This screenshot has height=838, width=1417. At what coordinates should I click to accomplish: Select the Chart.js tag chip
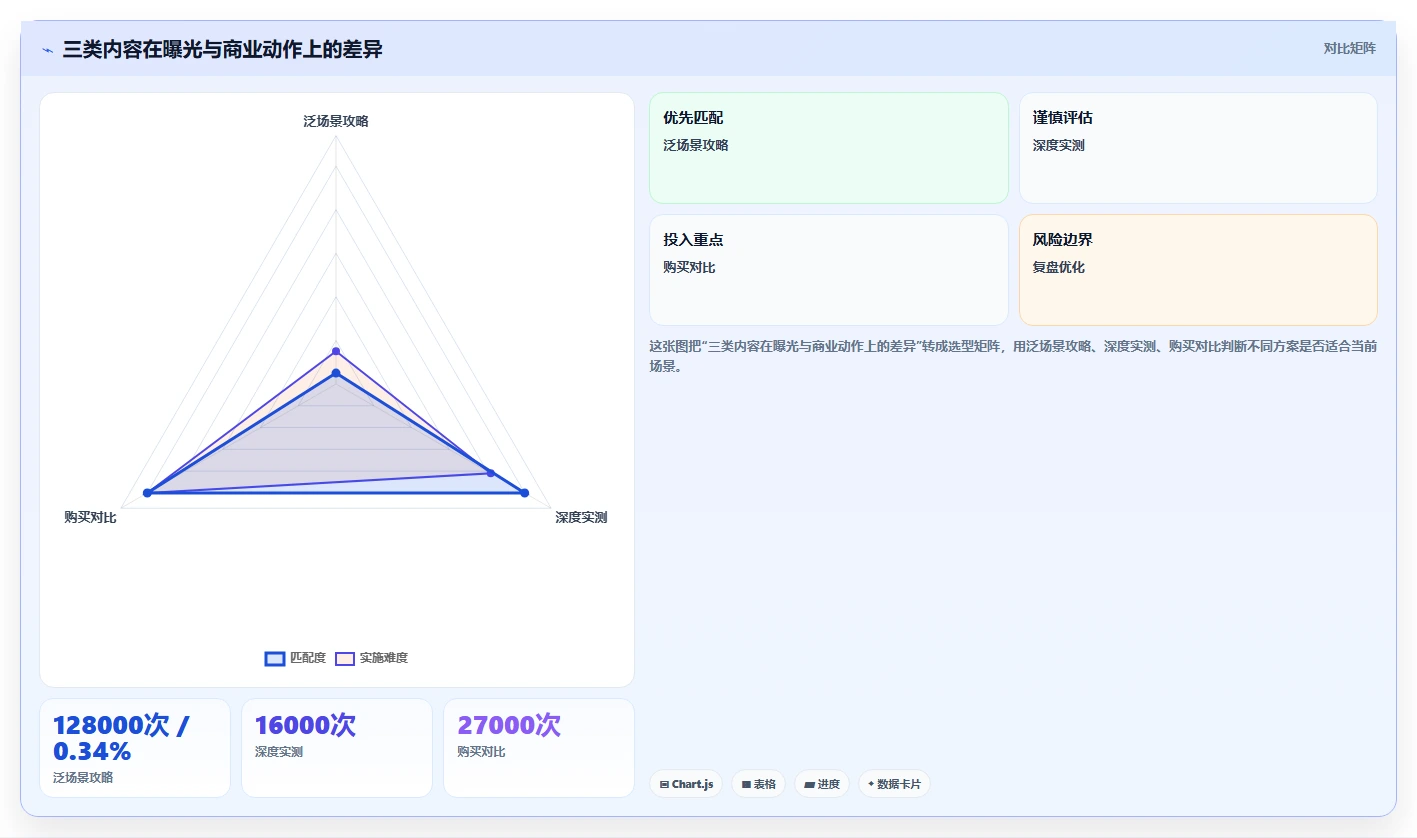(686, 784)
